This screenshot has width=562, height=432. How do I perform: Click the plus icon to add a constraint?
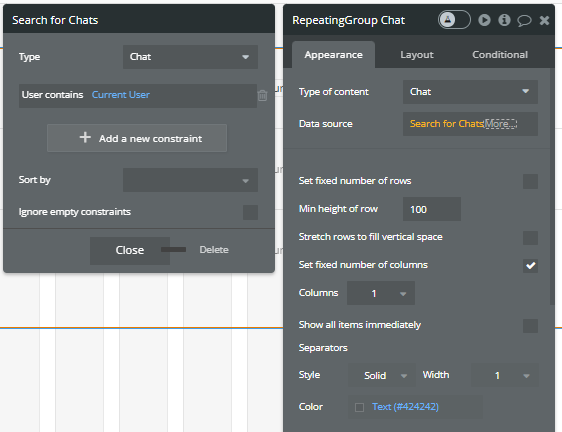pos(85,138)
